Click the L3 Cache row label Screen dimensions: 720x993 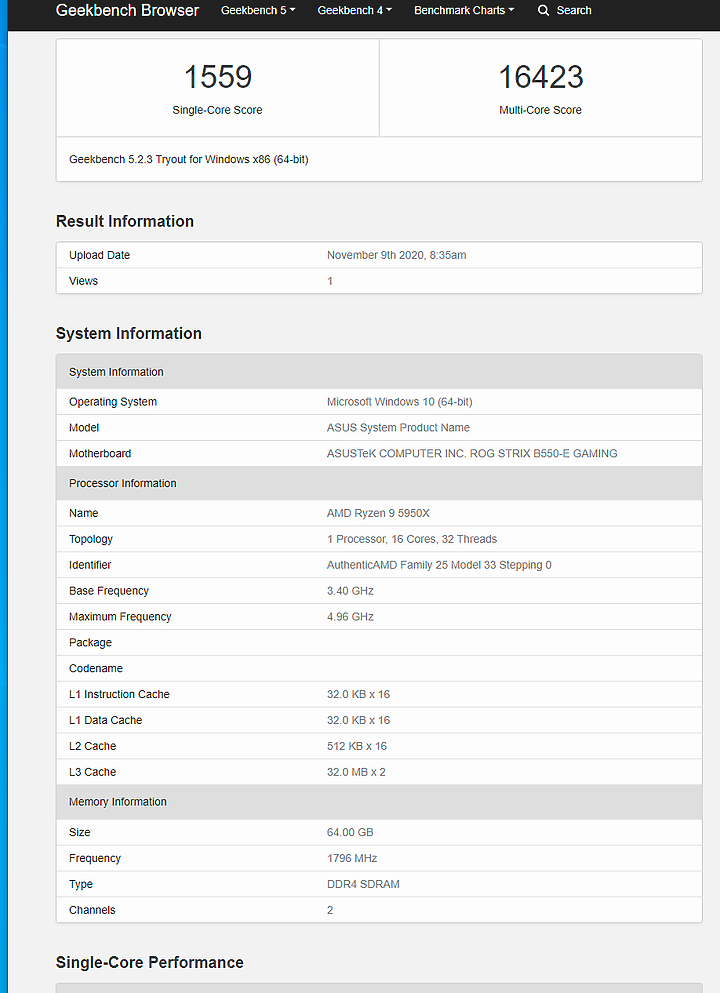92,773
